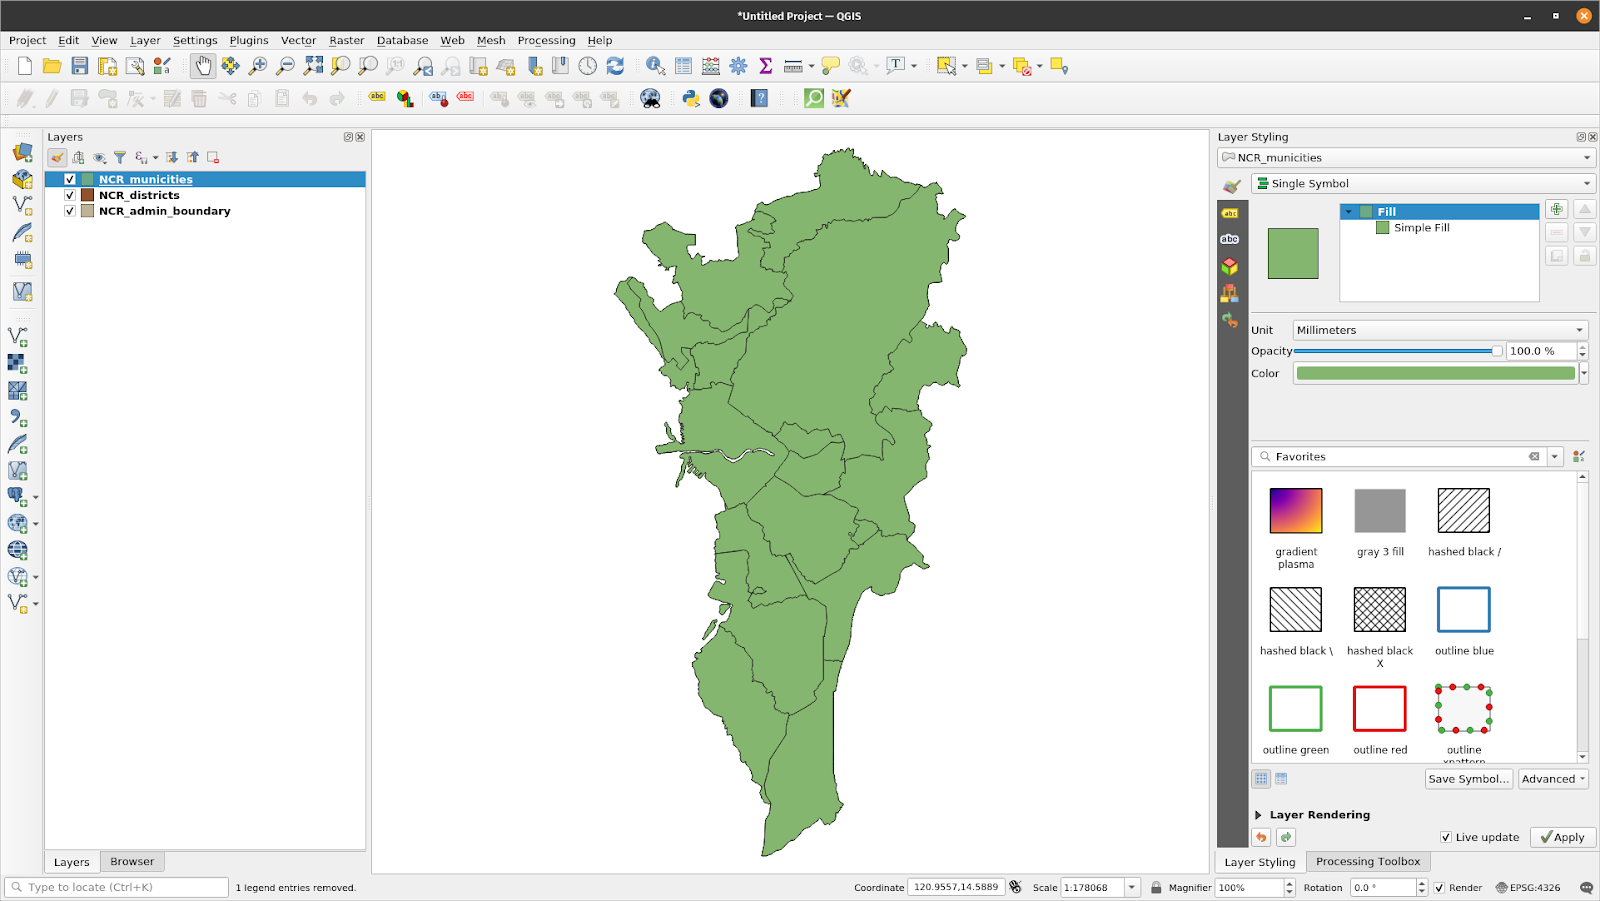Select the outline blue symbol preset
The height and width of the screenshot is (901, 1600).
1462,610
